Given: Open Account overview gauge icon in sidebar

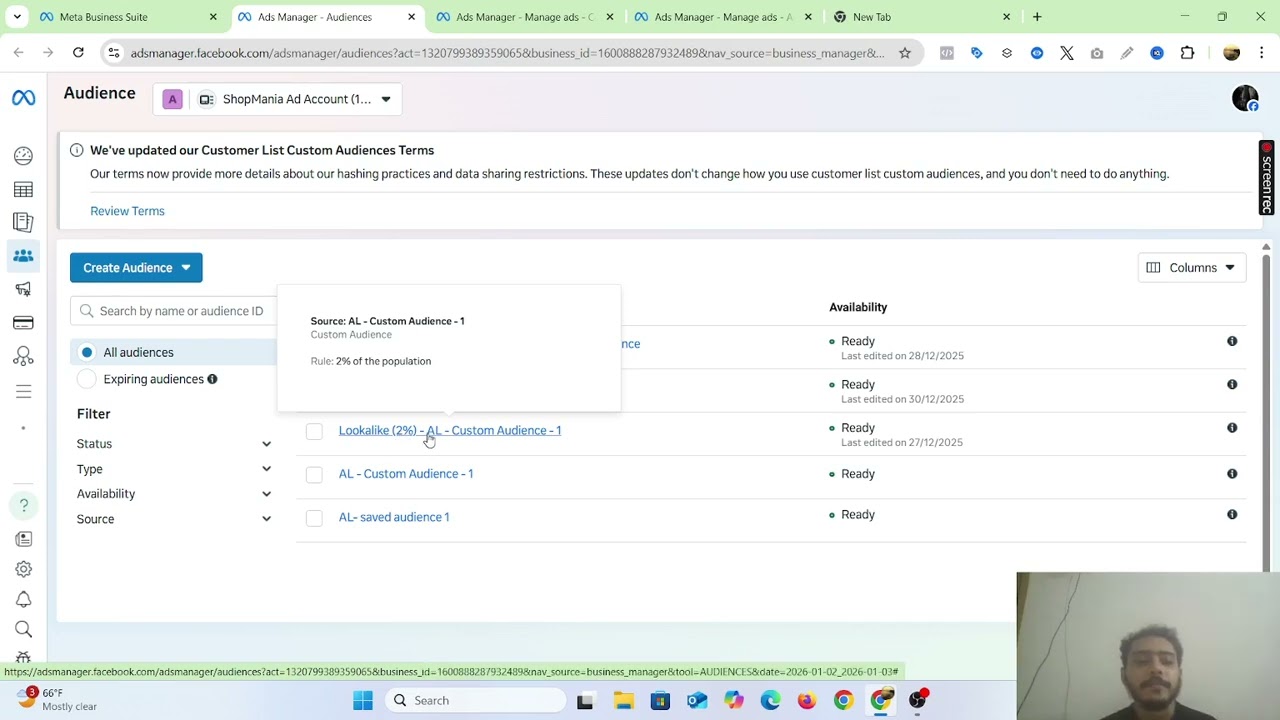Looking at the screenshot, I should pyautogui.click(x=23, y=156).
